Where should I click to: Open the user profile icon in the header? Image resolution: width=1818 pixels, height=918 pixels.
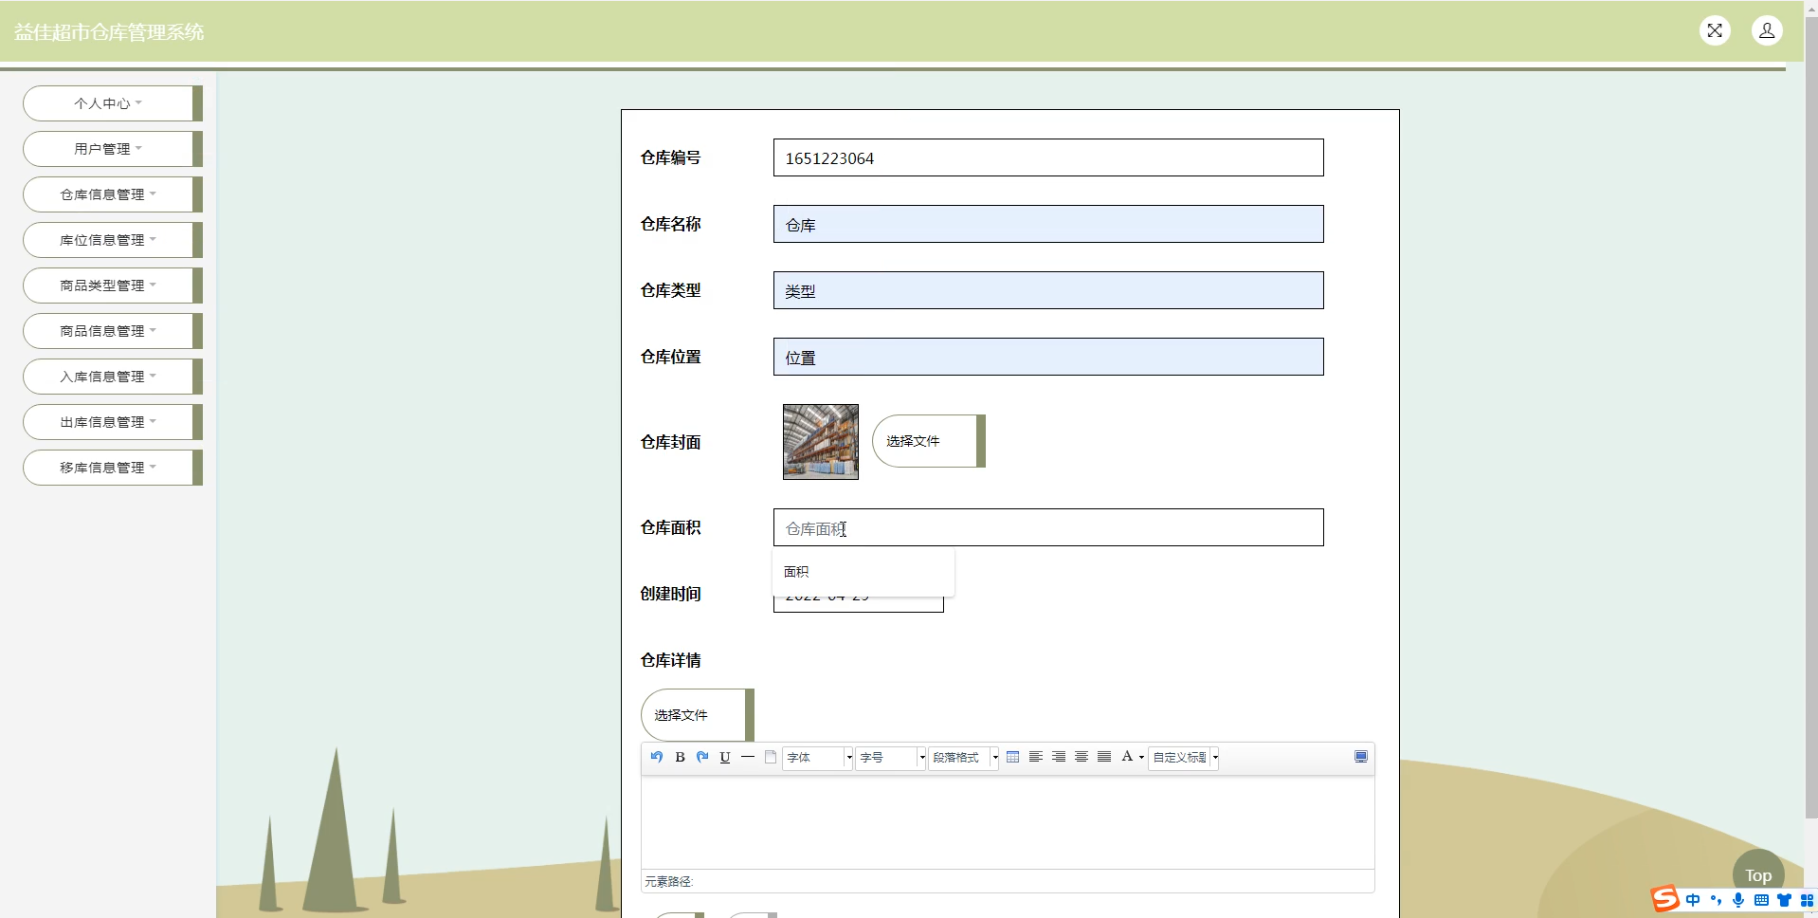(1767, 31)
